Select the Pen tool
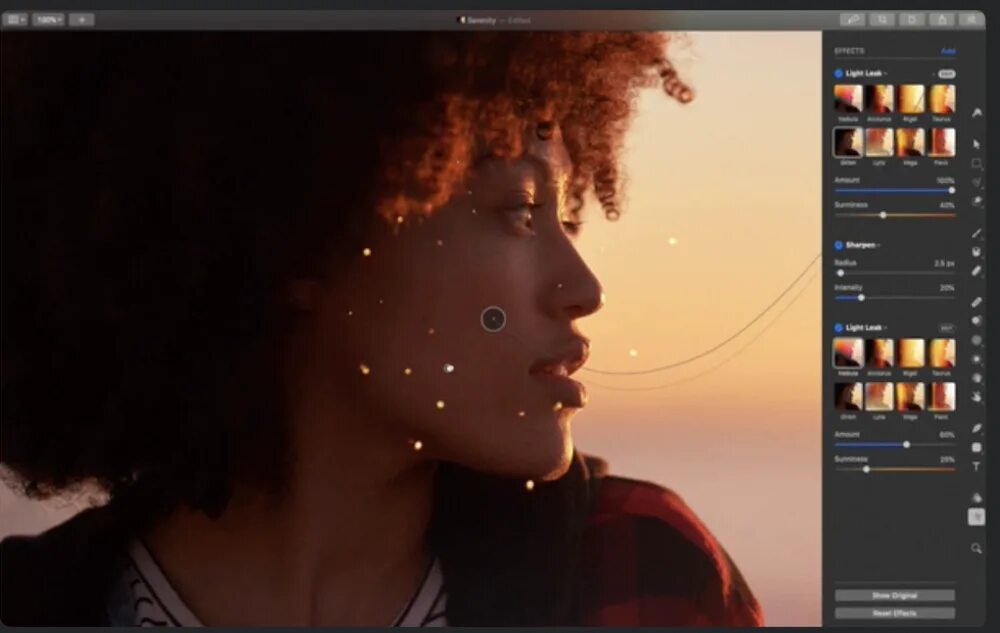 tap(976, 428)
